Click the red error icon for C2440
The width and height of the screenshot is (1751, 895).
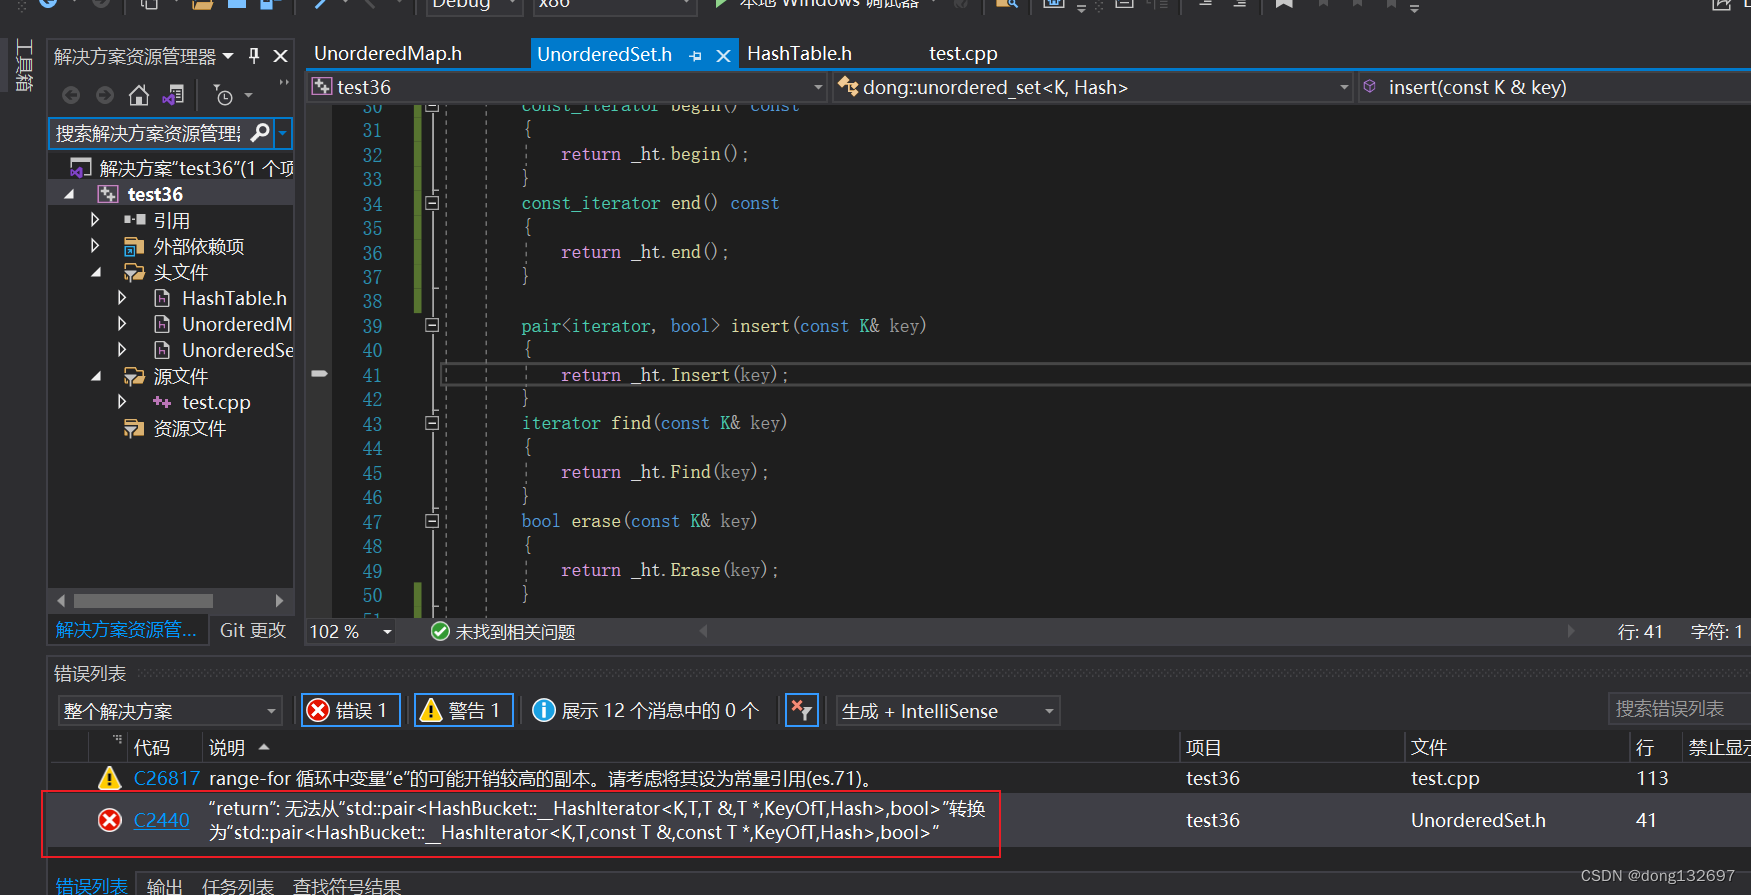[110, 820]
